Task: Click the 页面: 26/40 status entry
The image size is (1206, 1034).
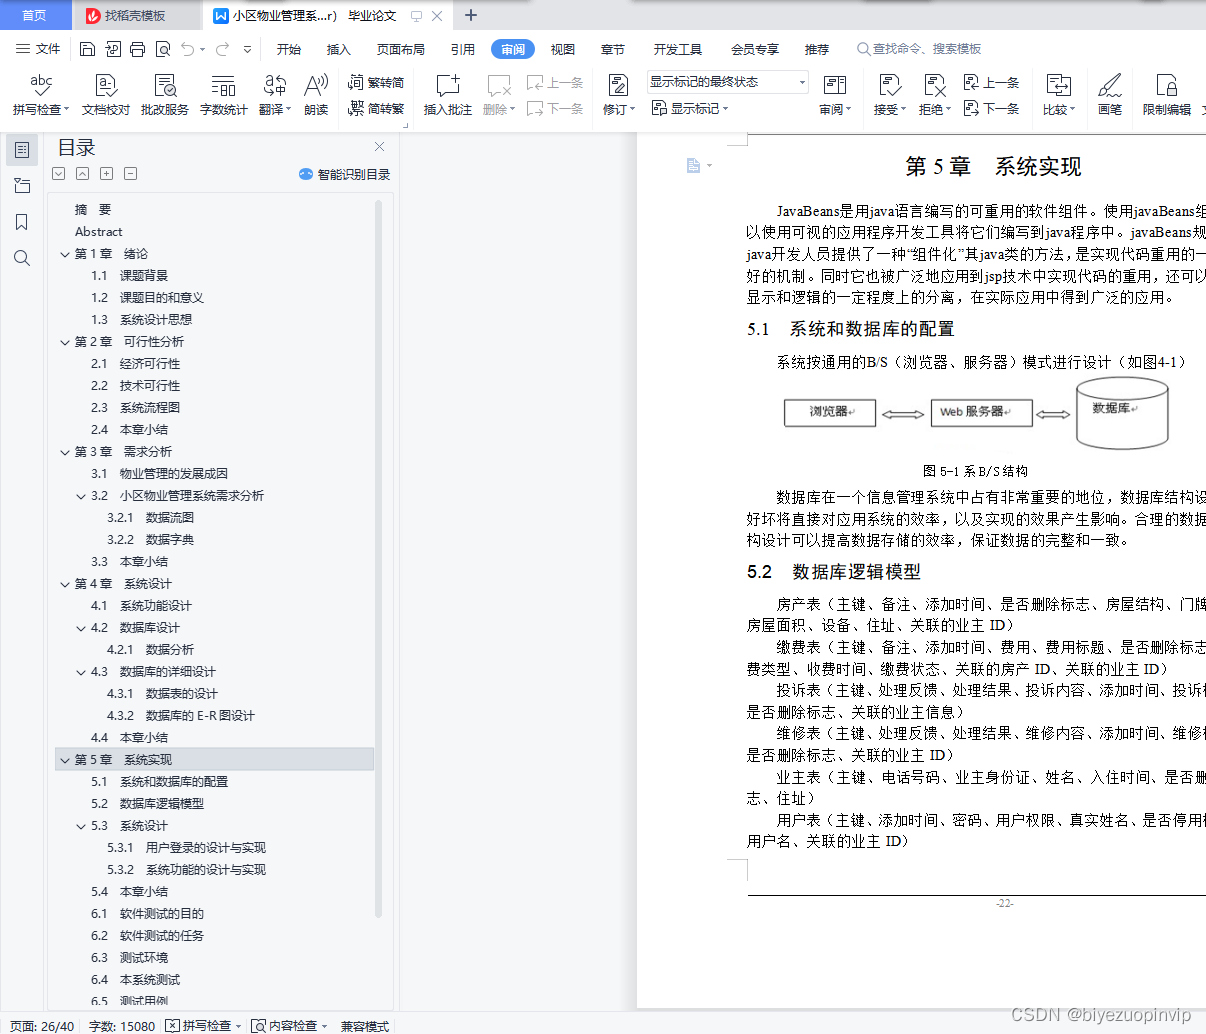Action: pos(42,1025)
